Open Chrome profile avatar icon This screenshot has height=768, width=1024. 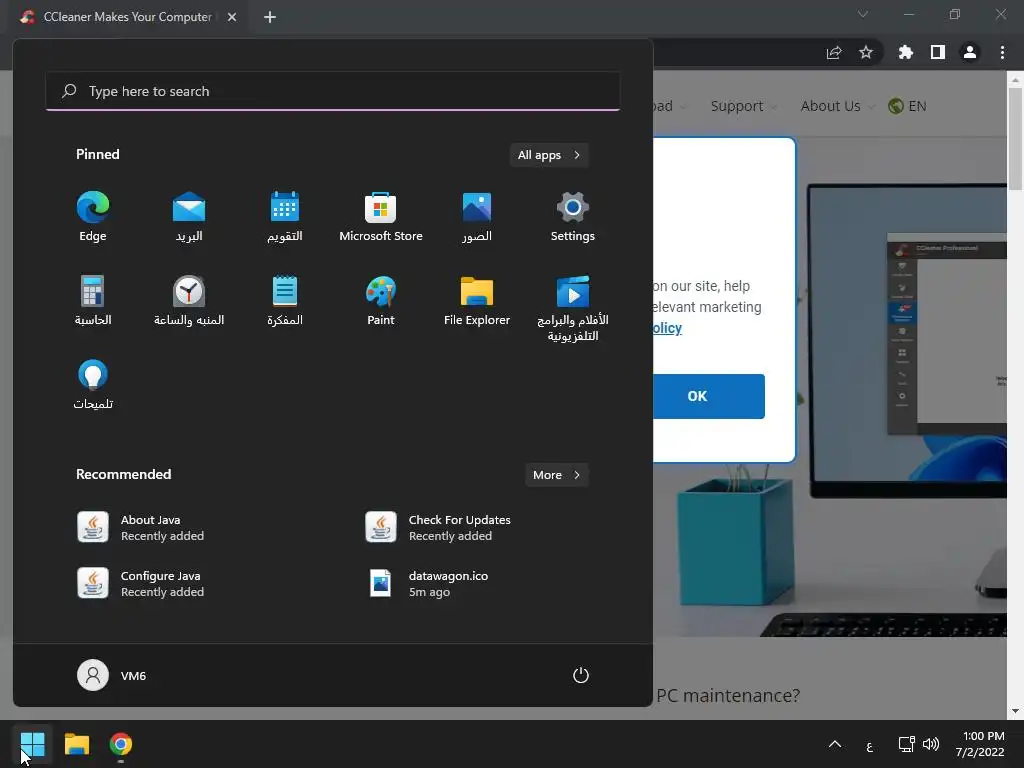point(970,52)
